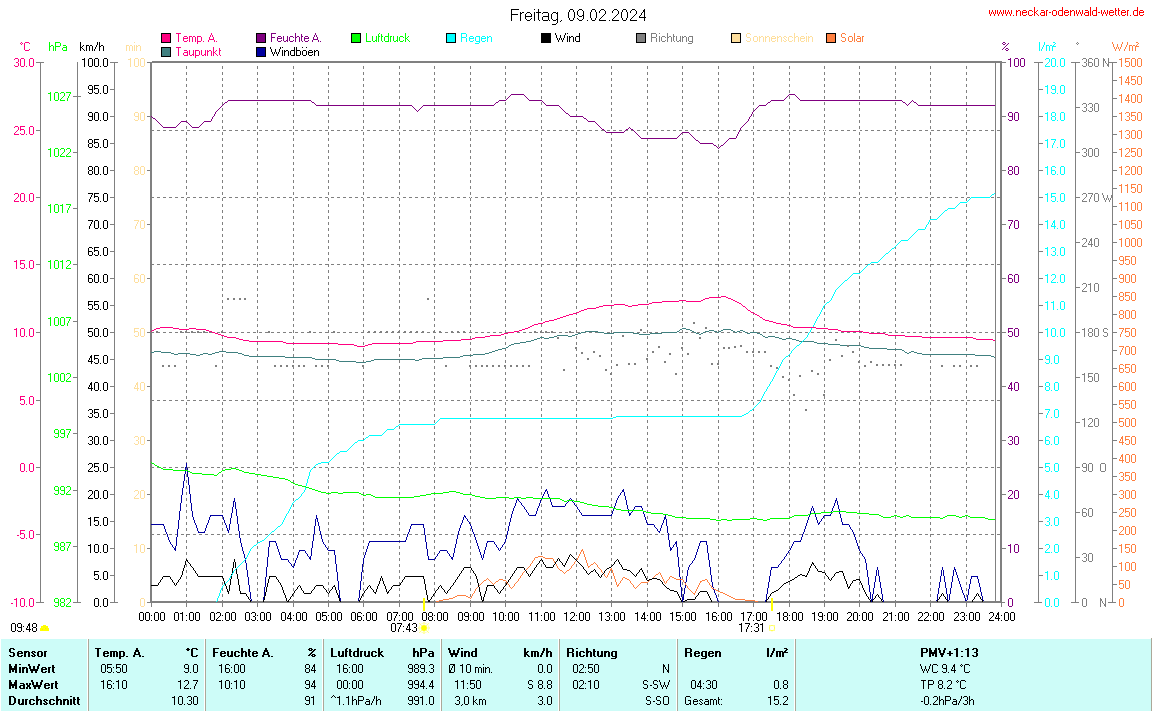Click the pink Temp. A. legend swatch
This screenshot has height=711, width=1152.
click(x=166, y=38)
